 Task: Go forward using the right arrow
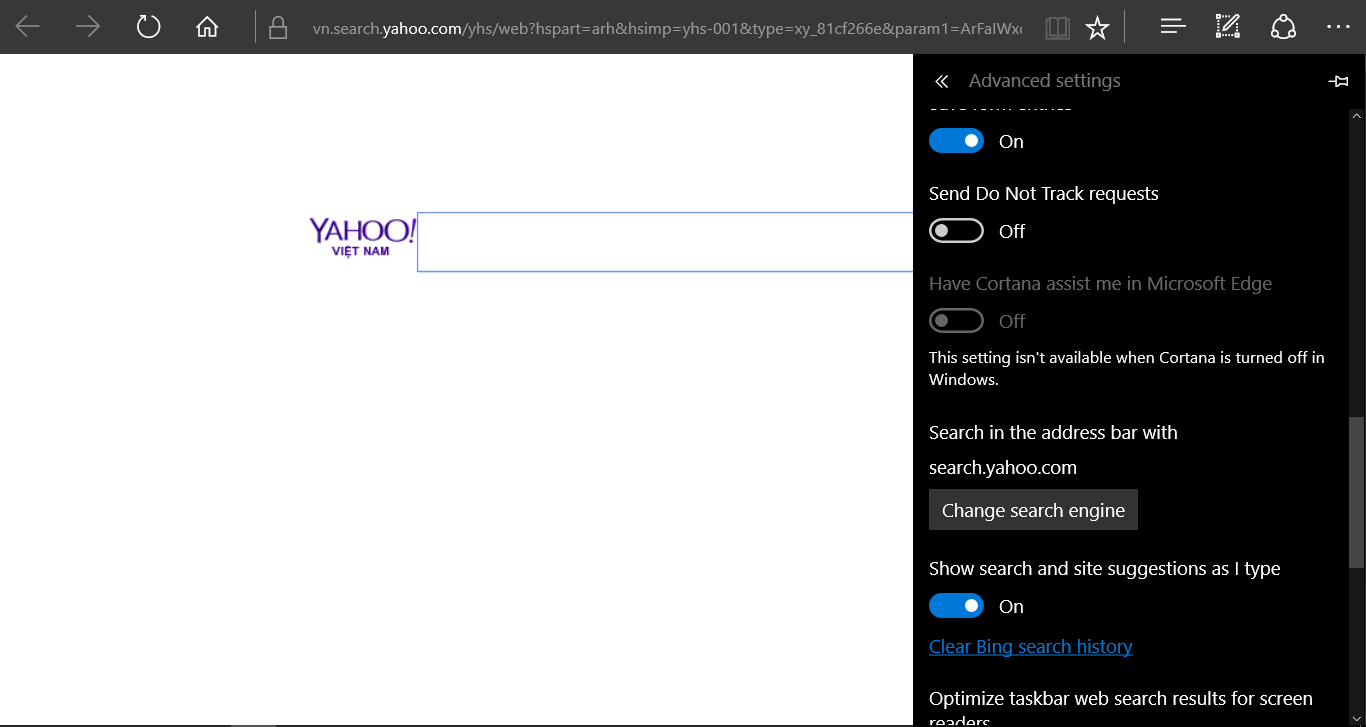[88, 27]
